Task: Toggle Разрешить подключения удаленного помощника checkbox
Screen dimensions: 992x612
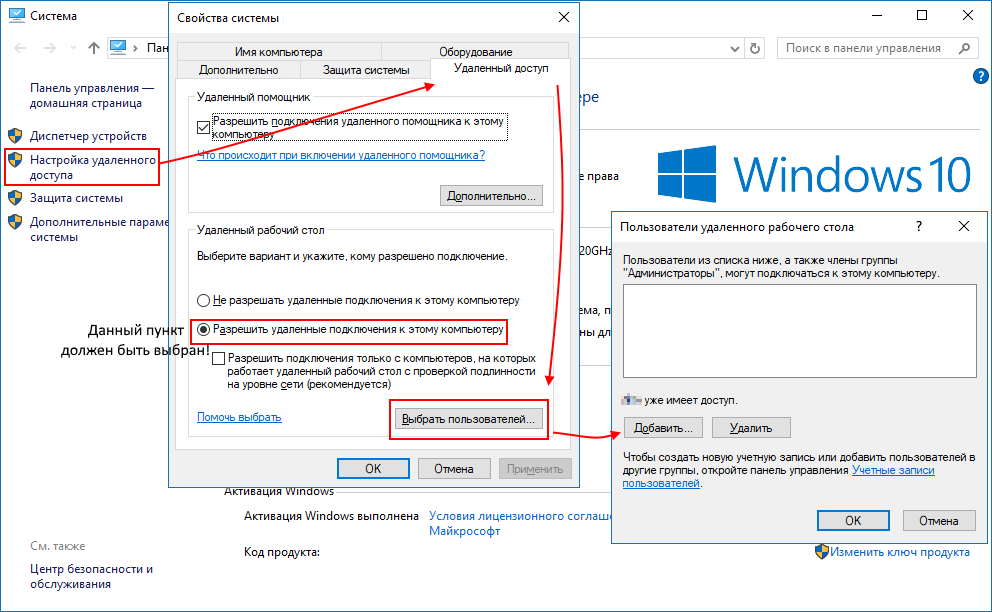Action: (203, 127)
